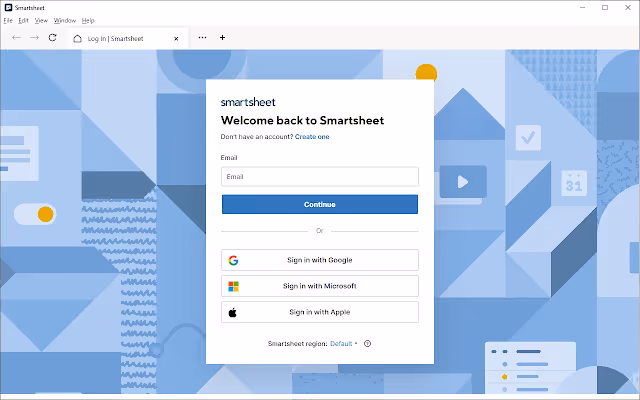640x400 pixels.
Task: Expand the Smartsheet region Default dropdown
Action: [344, 344]
